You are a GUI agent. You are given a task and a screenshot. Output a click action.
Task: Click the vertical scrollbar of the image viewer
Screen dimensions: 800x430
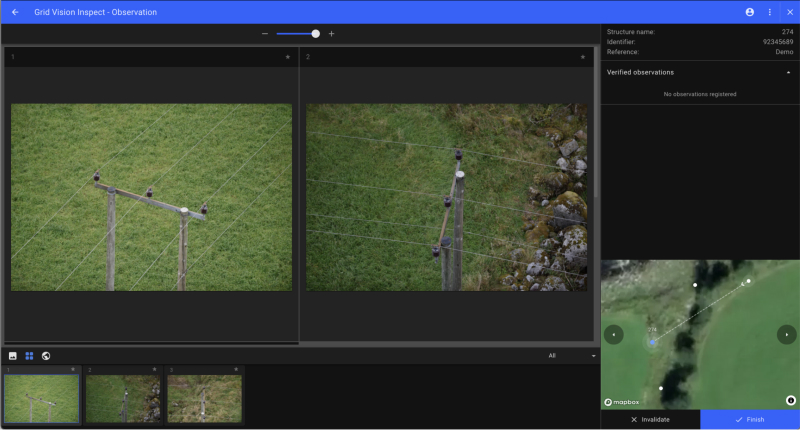tap(595, 122)
